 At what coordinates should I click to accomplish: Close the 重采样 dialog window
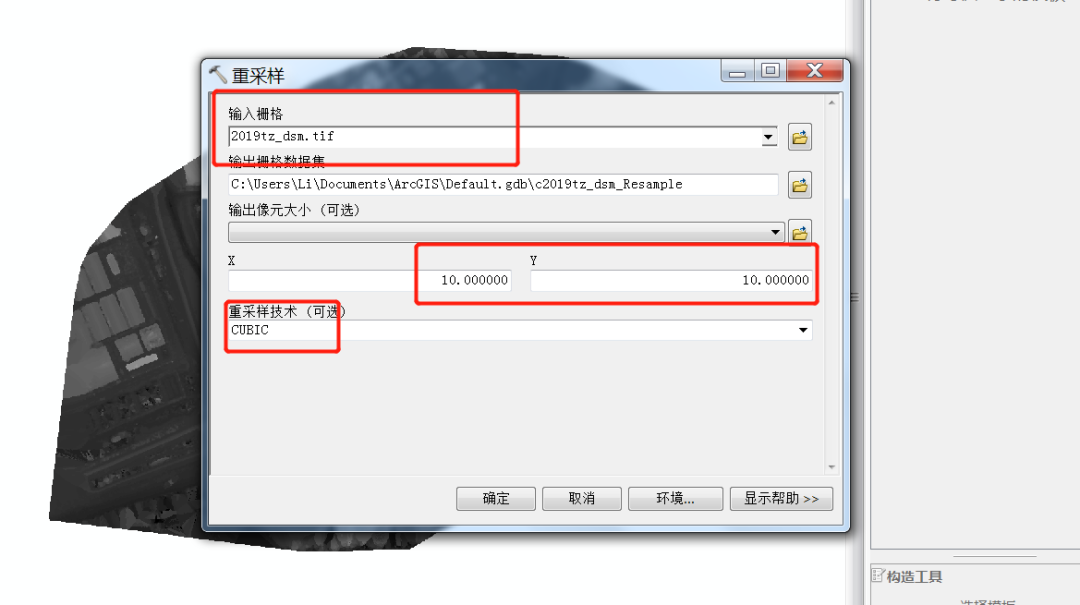(x=815, y=70)
